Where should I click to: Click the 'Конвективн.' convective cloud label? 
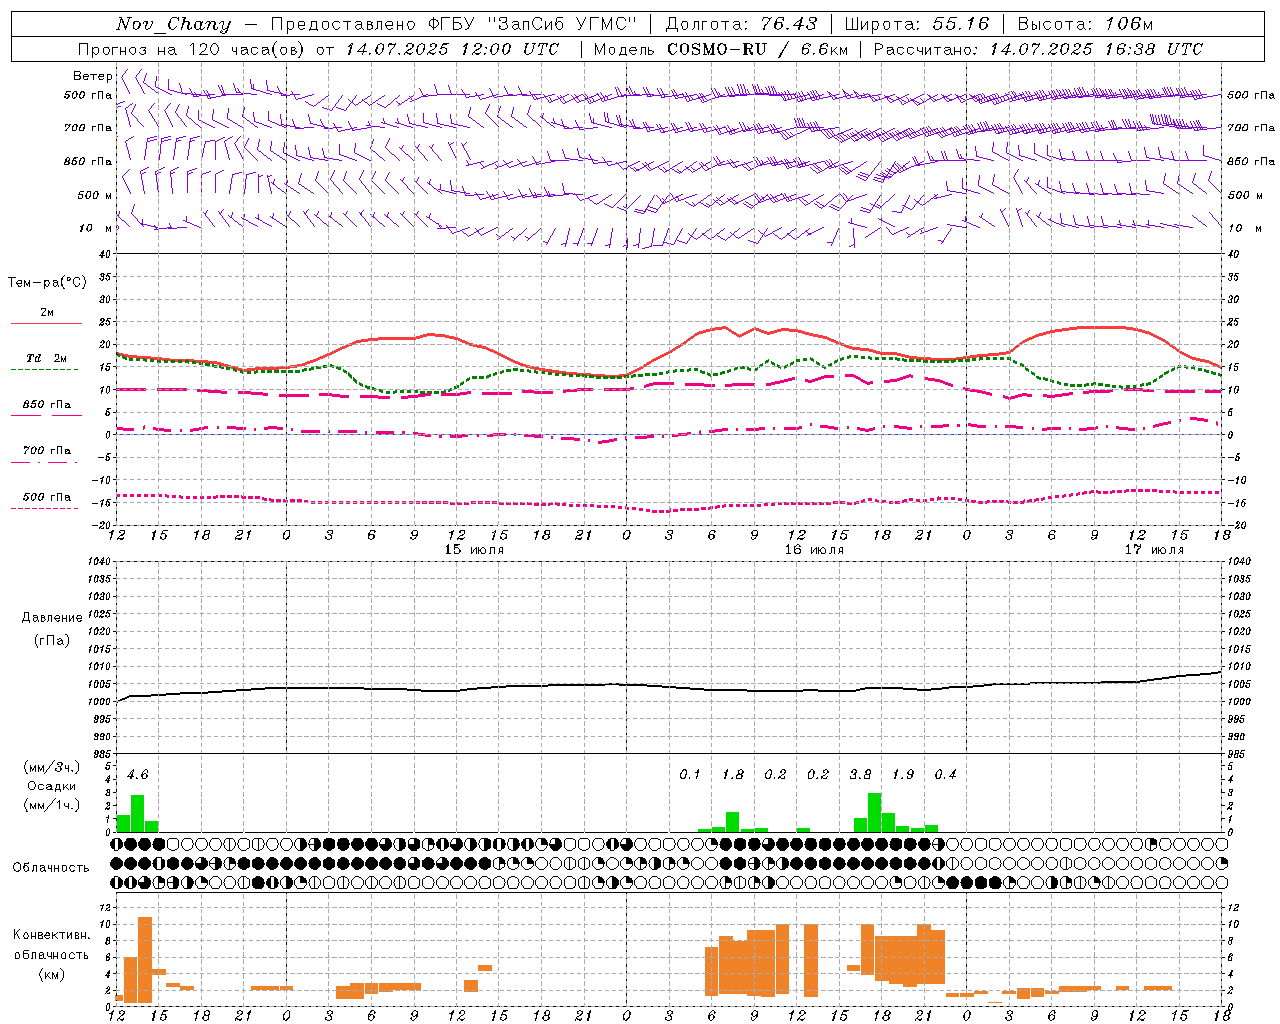pyautogui.click(x=51, y=934)
